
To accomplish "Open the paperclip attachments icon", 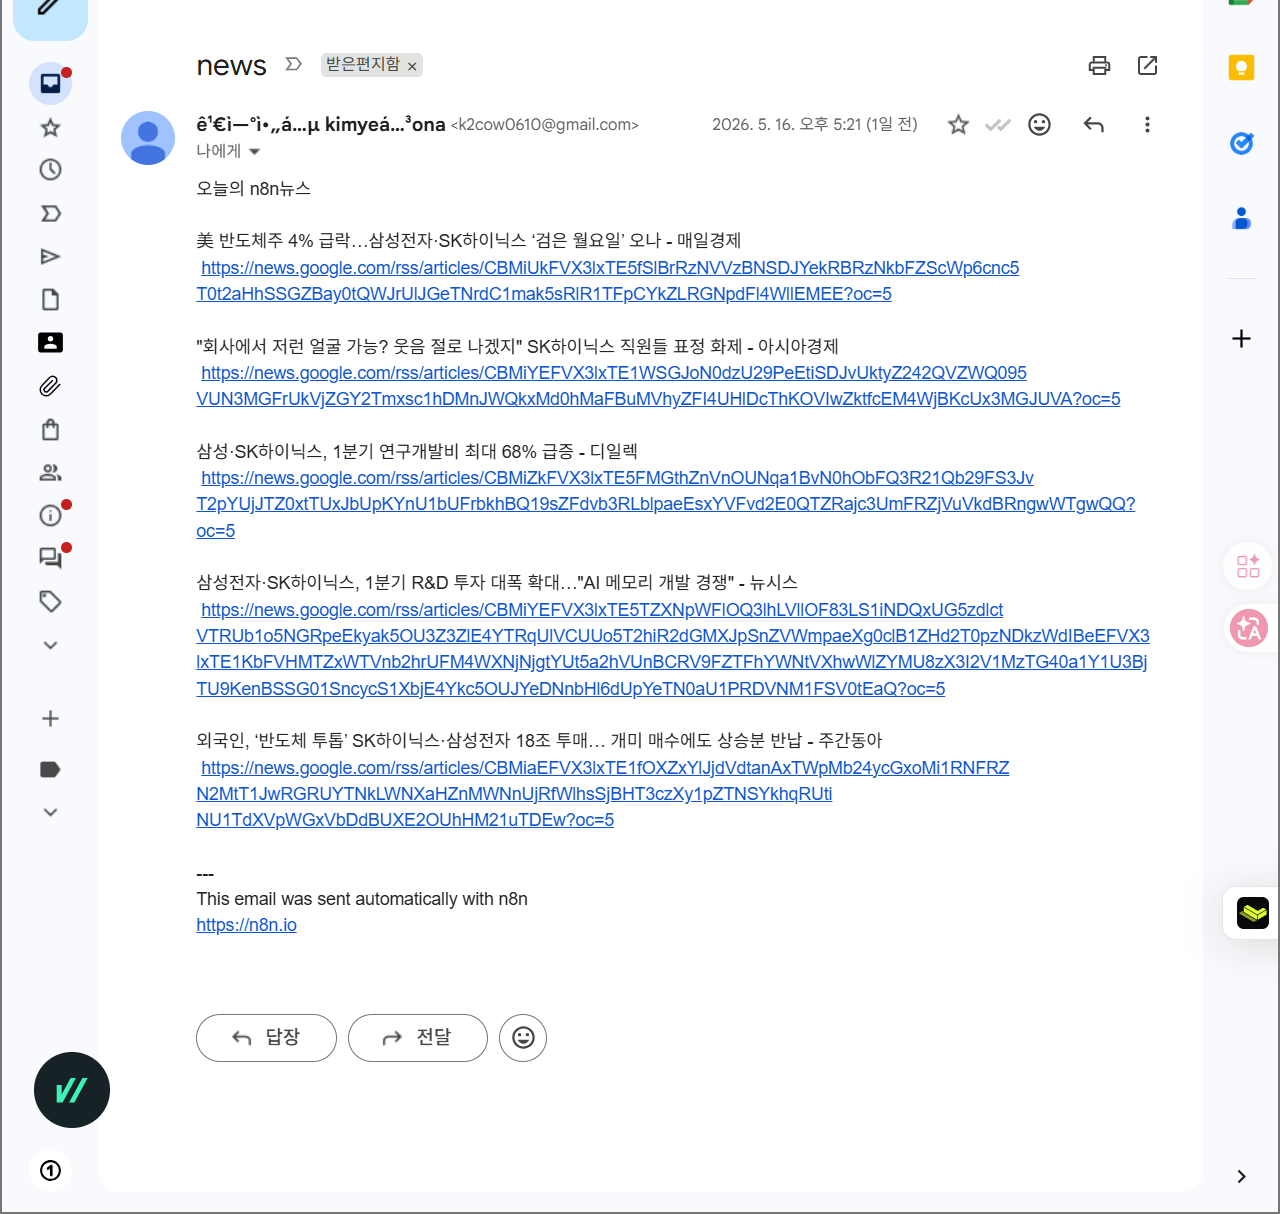I will point(51,386).
